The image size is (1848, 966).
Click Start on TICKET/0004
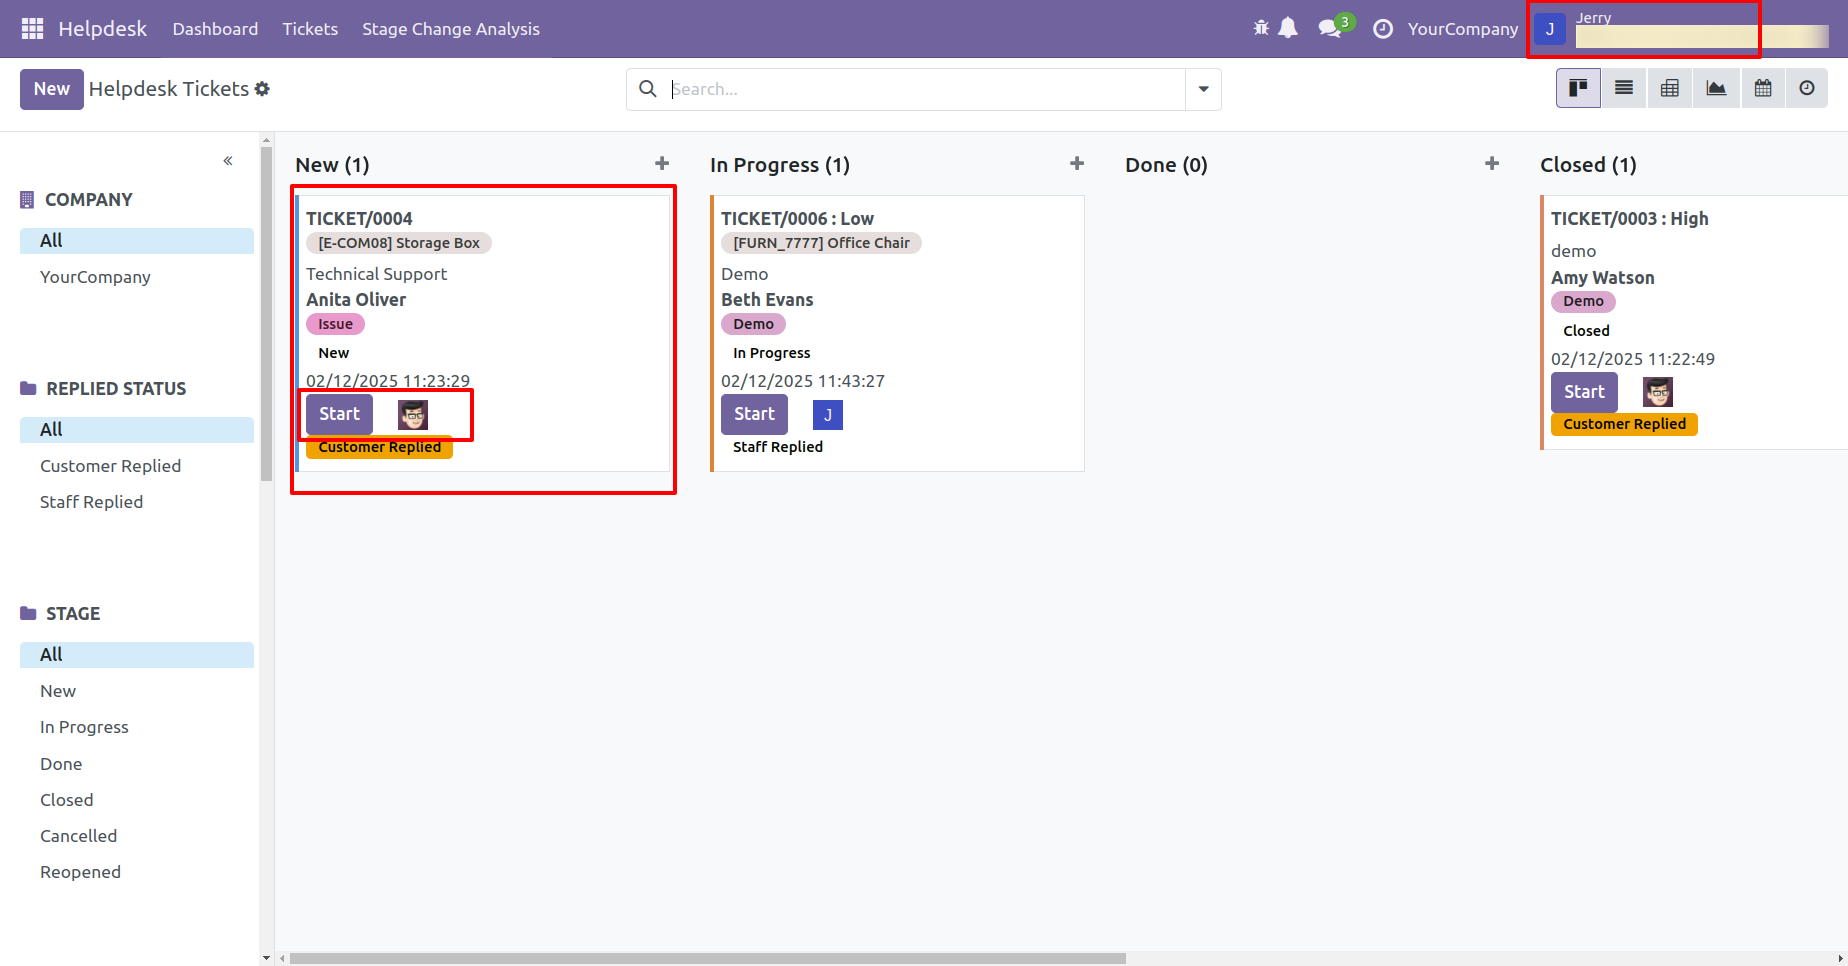tap(339, 414)
